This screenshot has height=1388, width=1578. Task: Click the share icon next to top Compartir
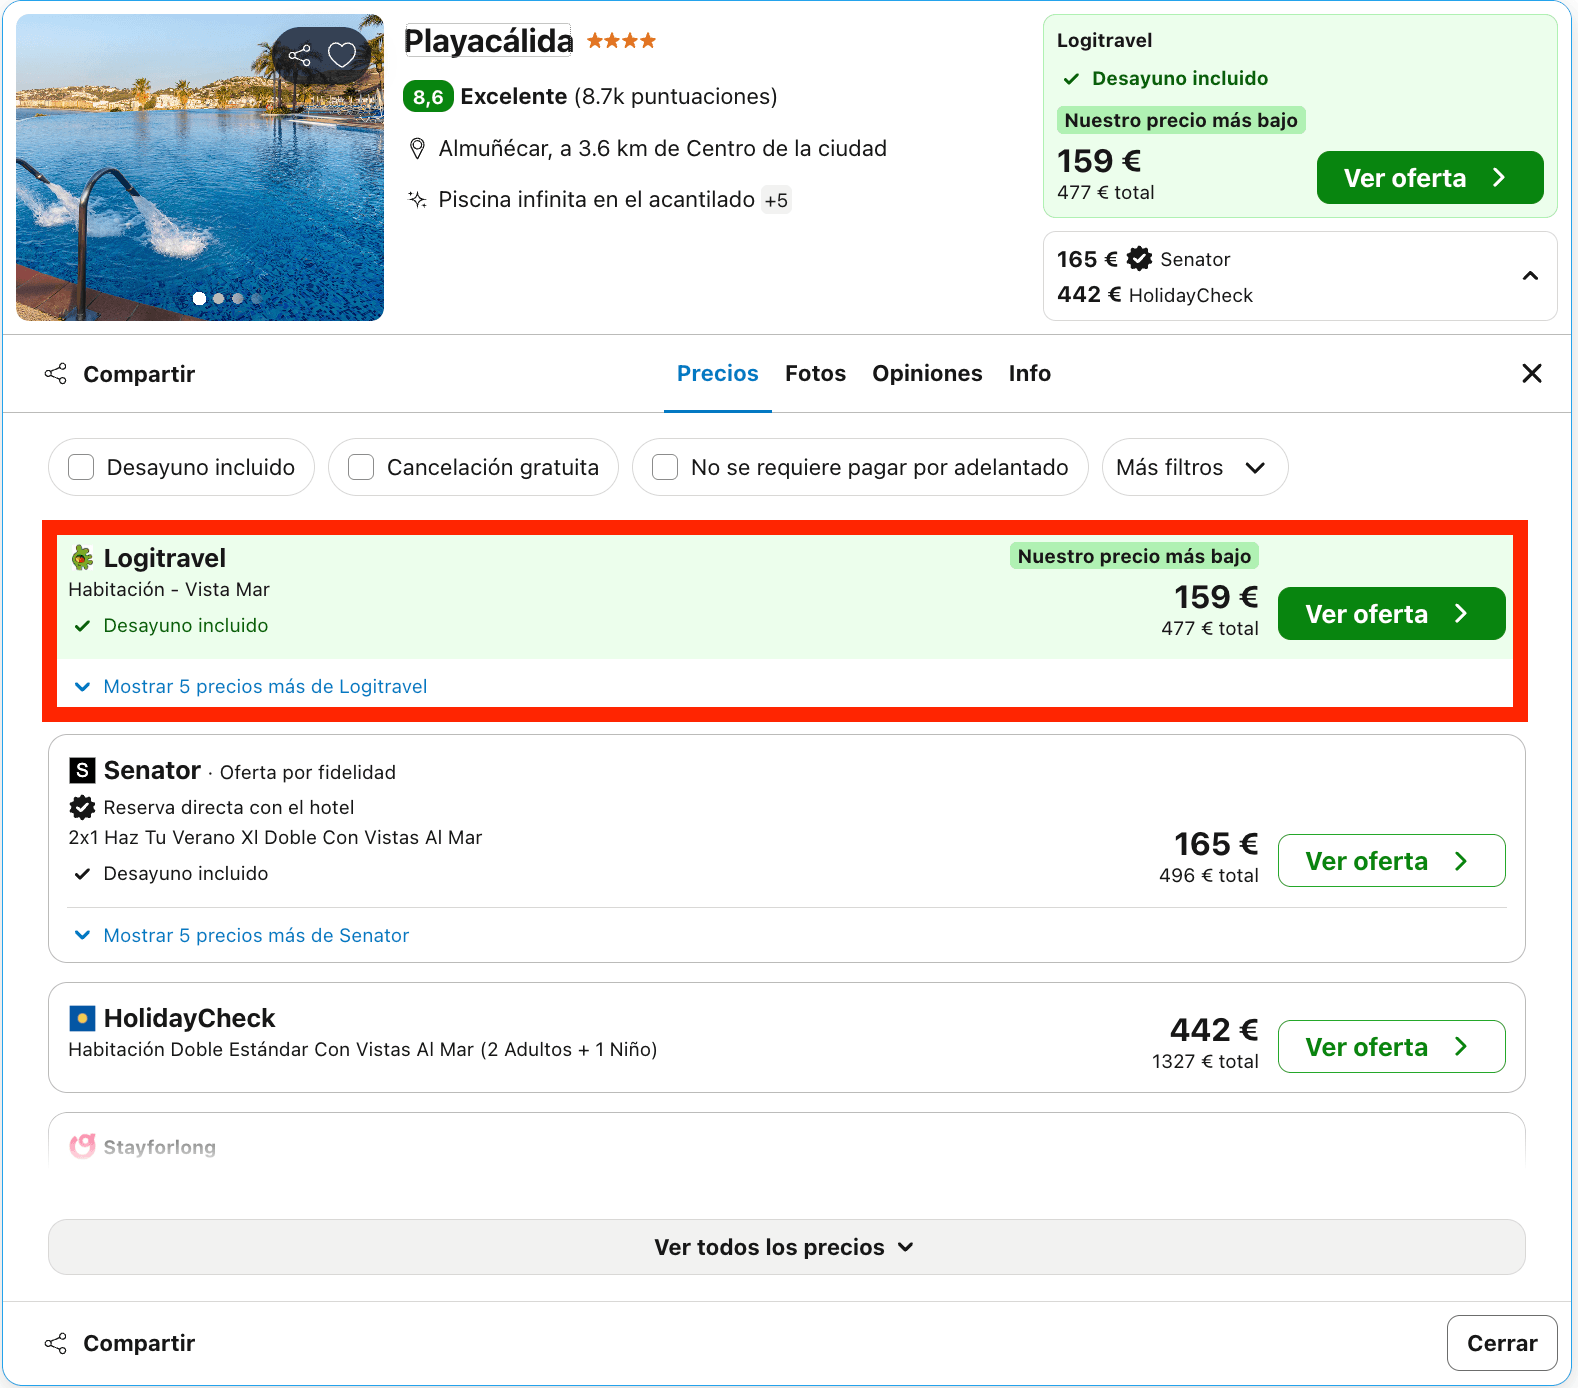pyautogui.click(x=56, y=374)
